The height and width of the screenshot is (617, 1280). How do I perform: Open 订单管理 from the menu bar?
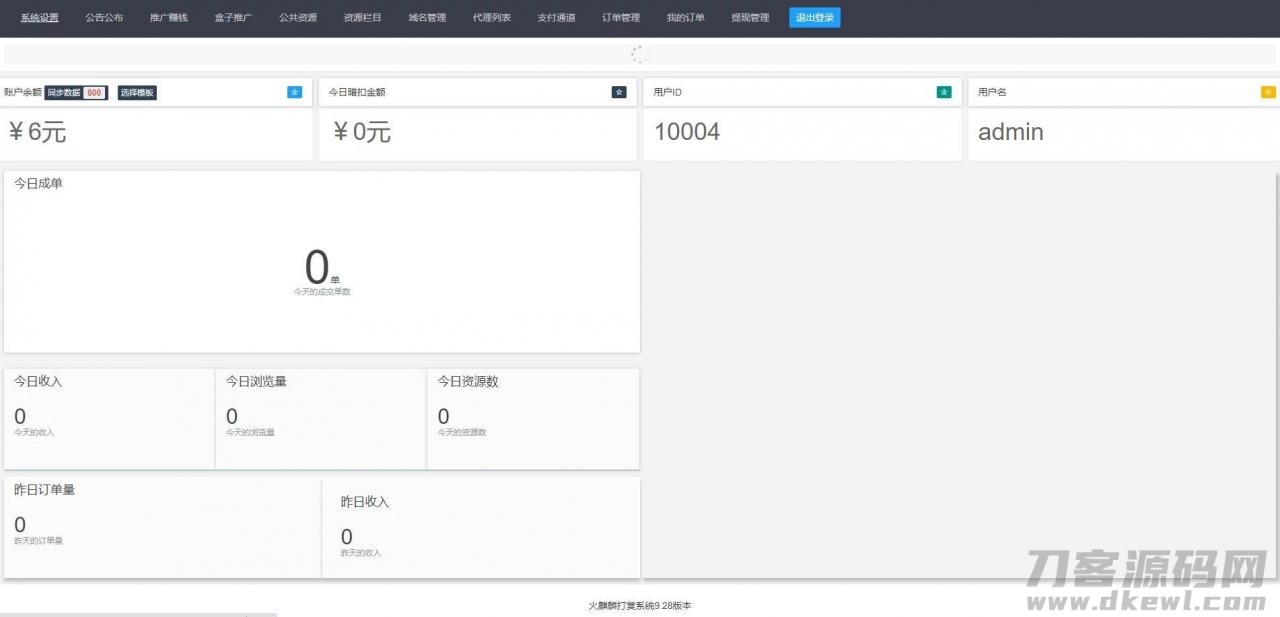[620, 17]
